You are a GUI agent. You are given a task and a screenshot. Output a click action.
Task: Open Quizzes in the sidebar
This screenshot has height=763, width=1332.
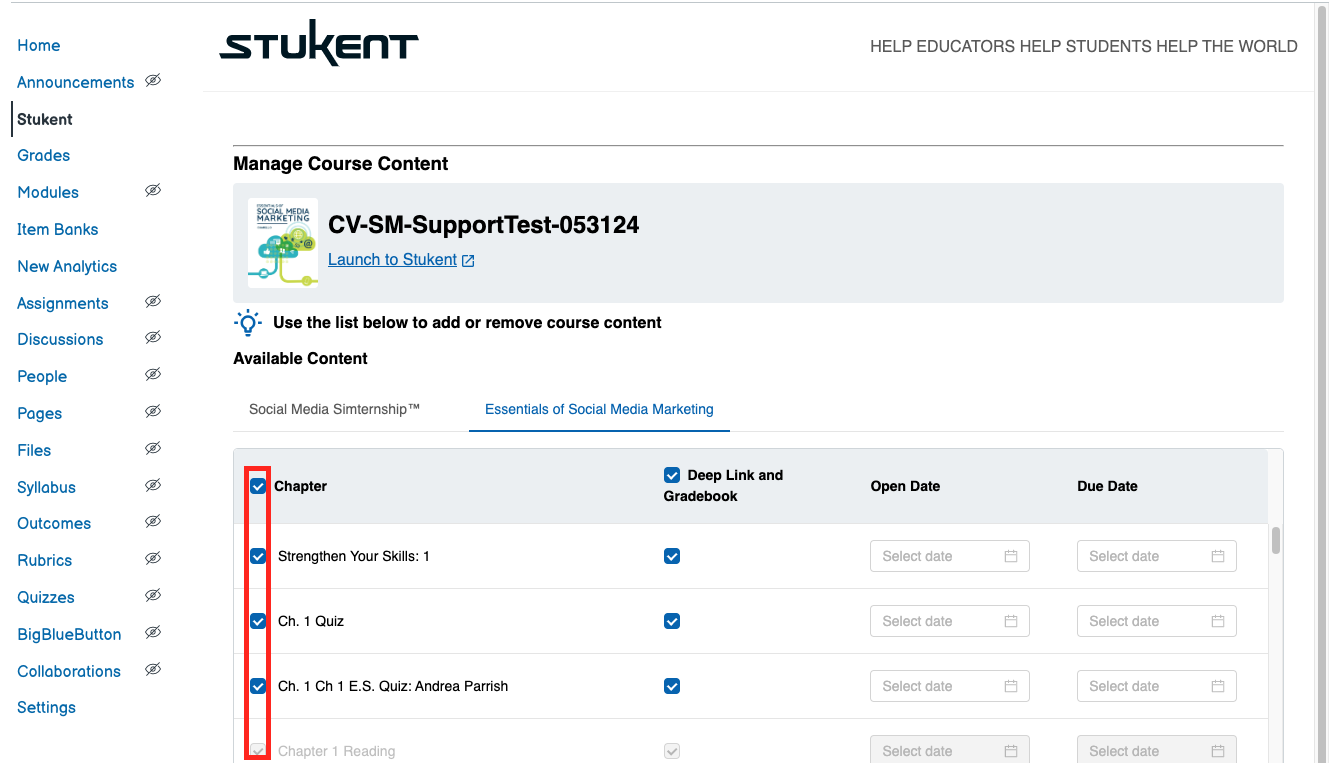coord(46,597)
